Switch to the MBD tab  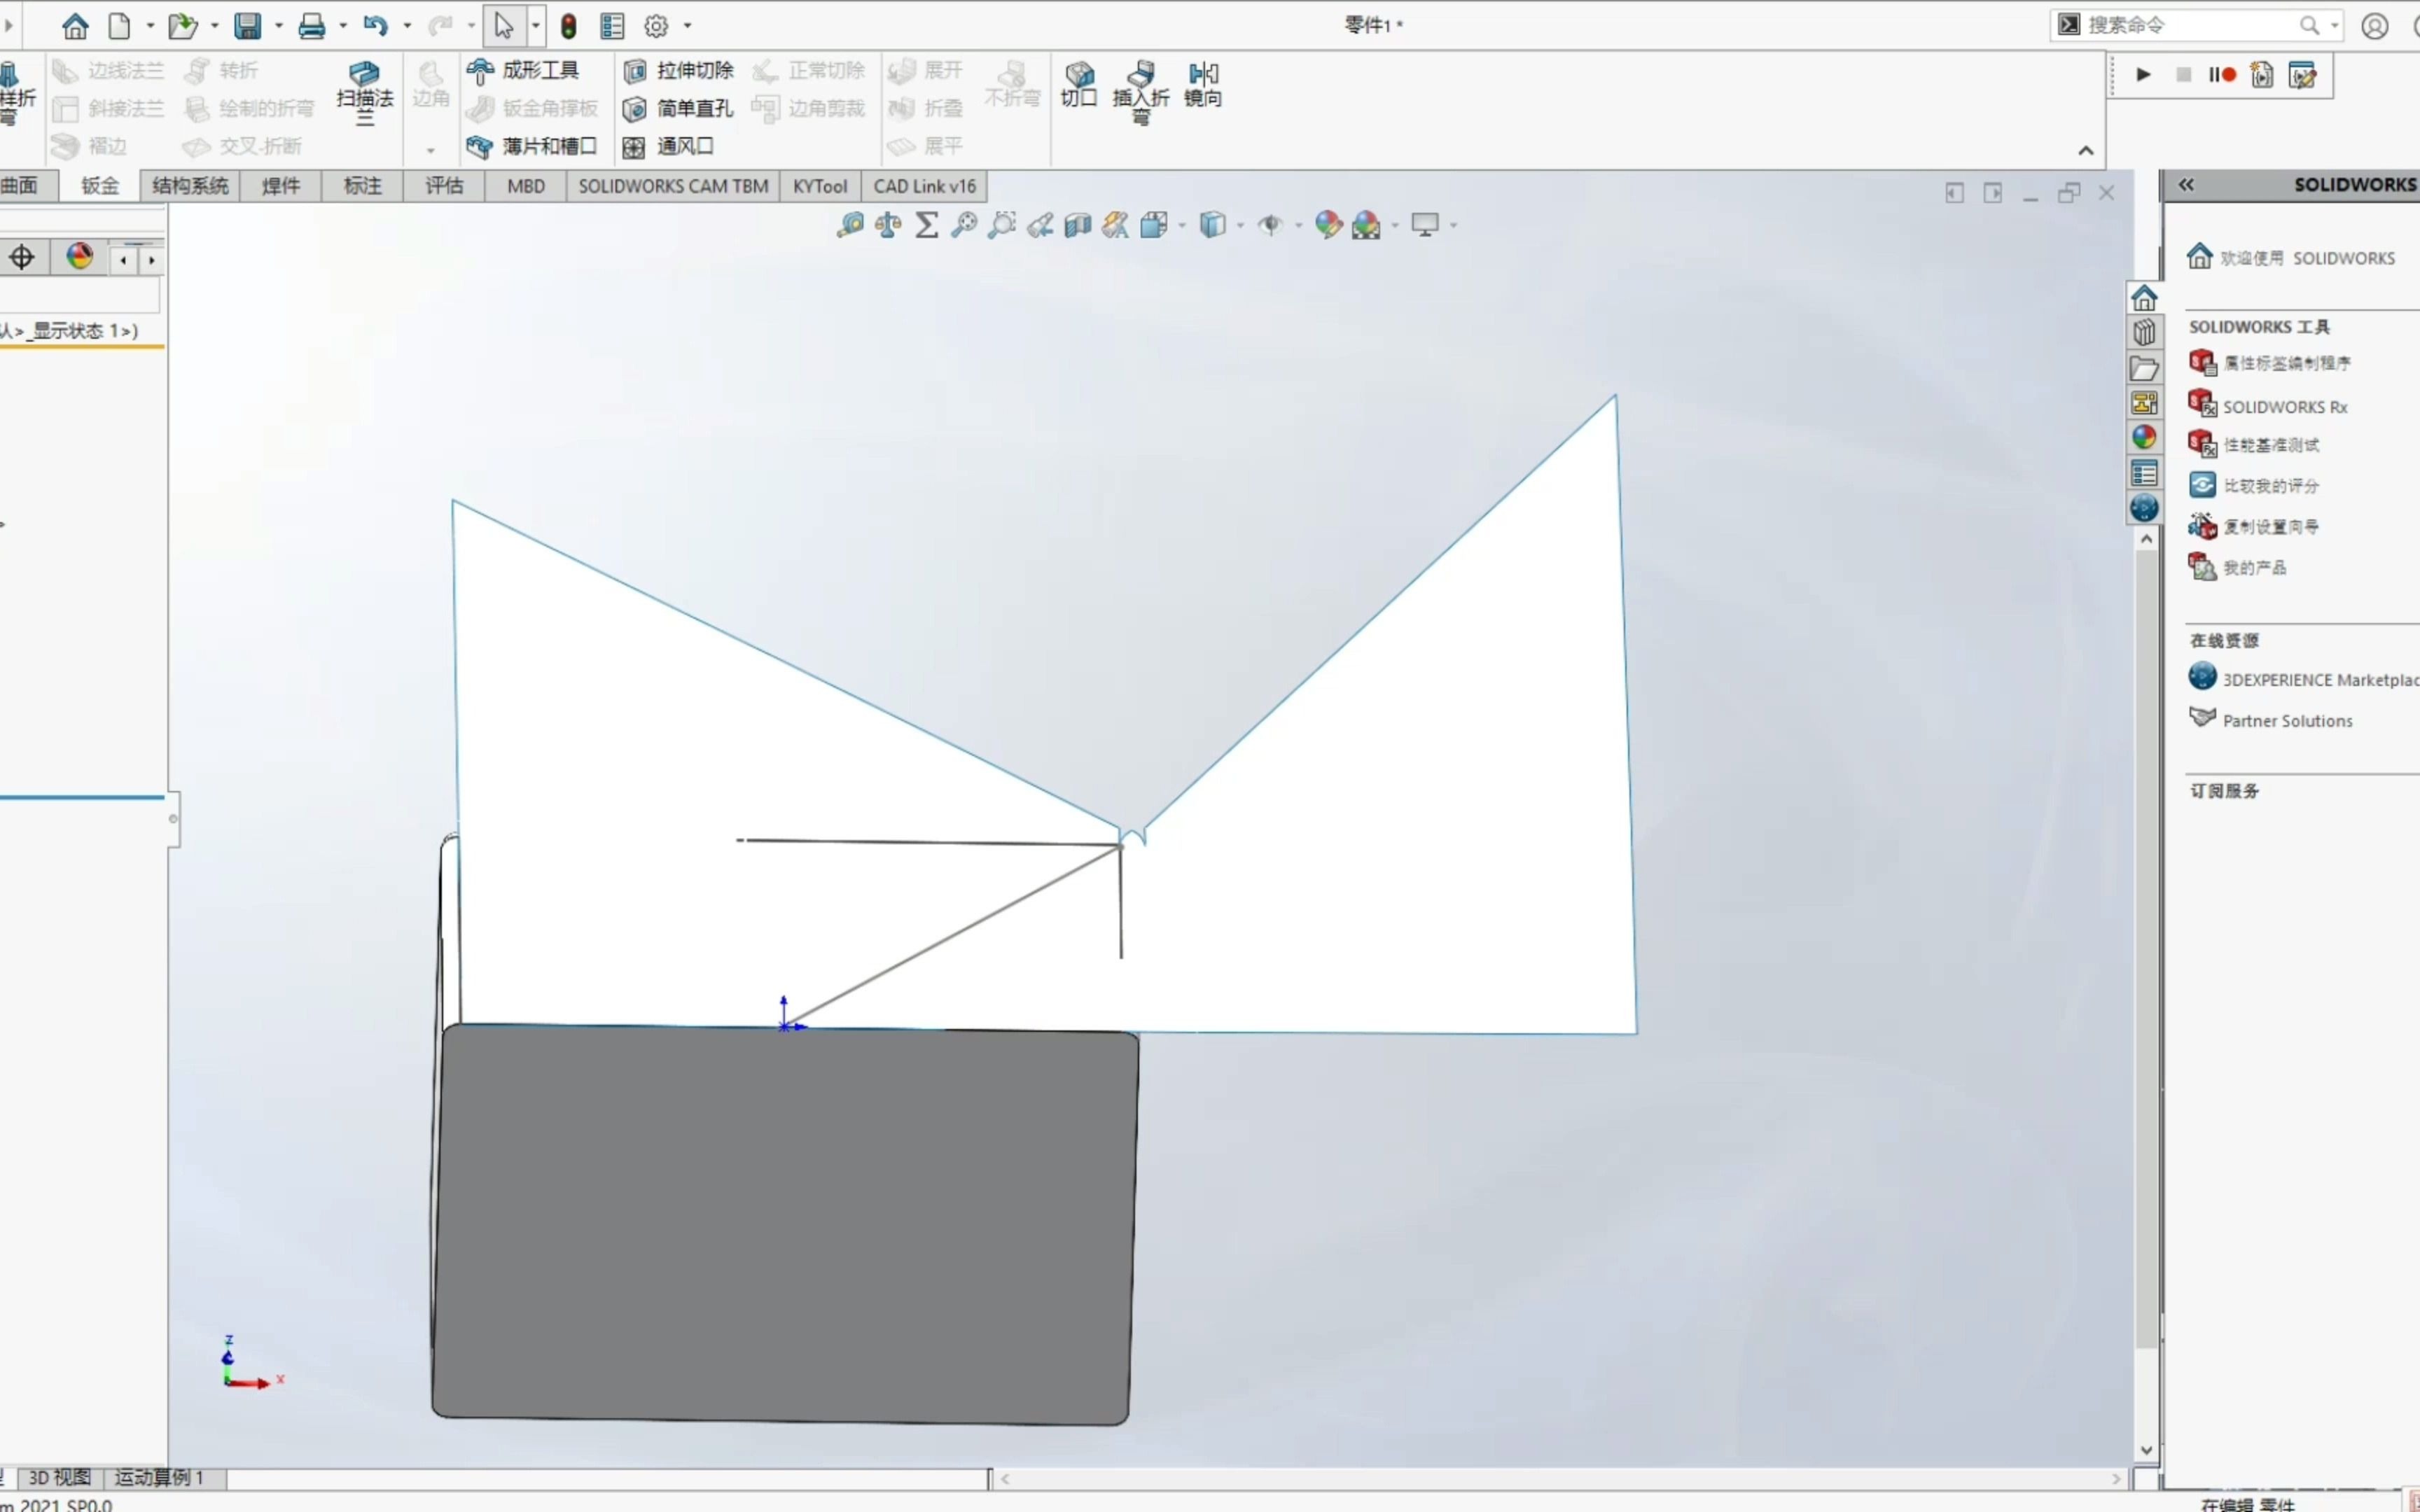[526, 186]
